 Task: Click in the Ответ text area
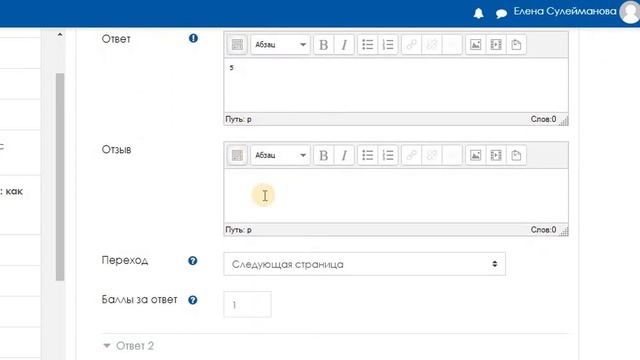[396, 85]
